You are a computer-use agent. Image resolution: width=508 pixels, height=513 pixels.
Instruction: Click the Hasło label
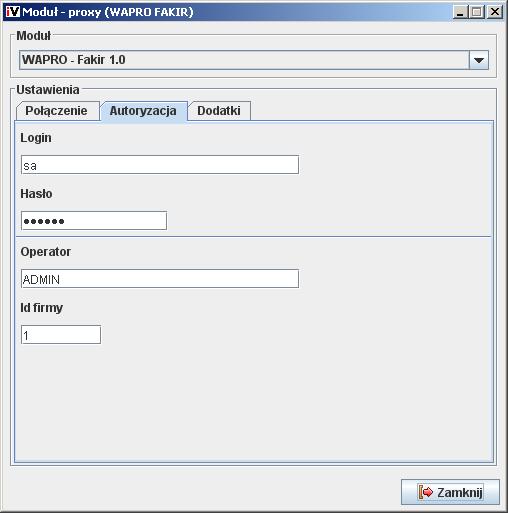36,194
